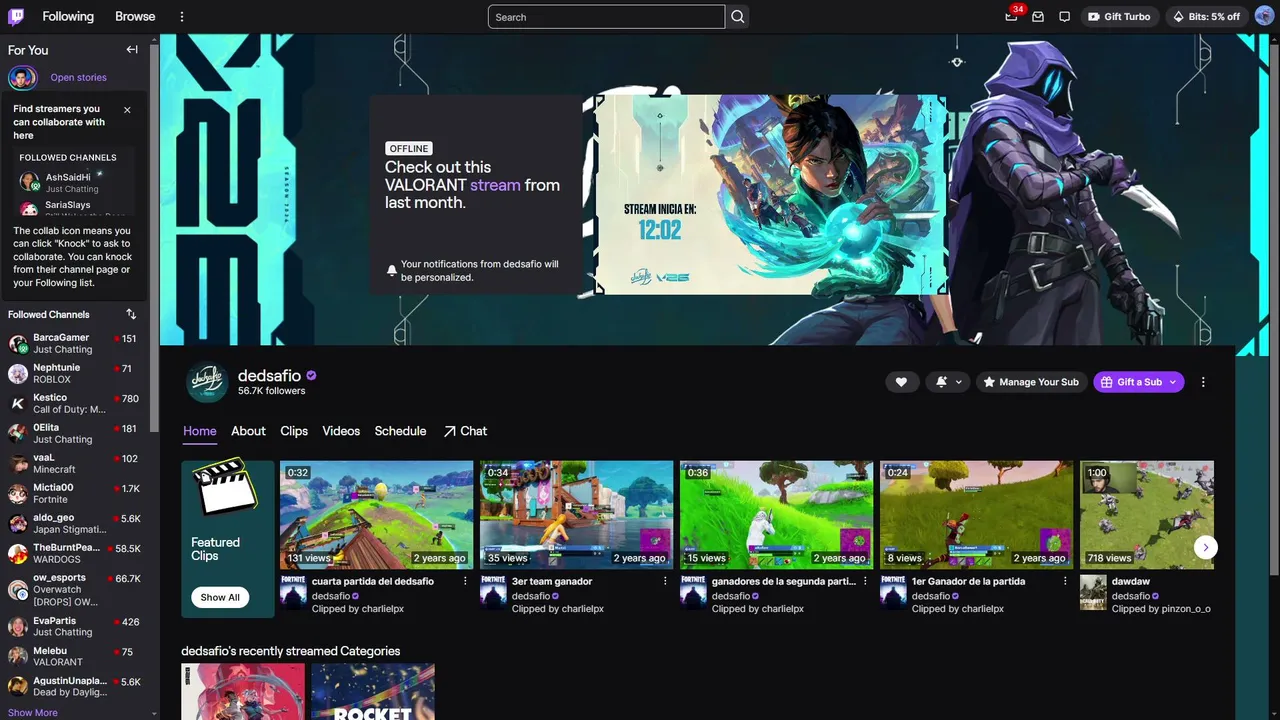This screenshot has width=1280, height=720.
Task: Expand sidebar with Show More
Action: click(33, 713)
